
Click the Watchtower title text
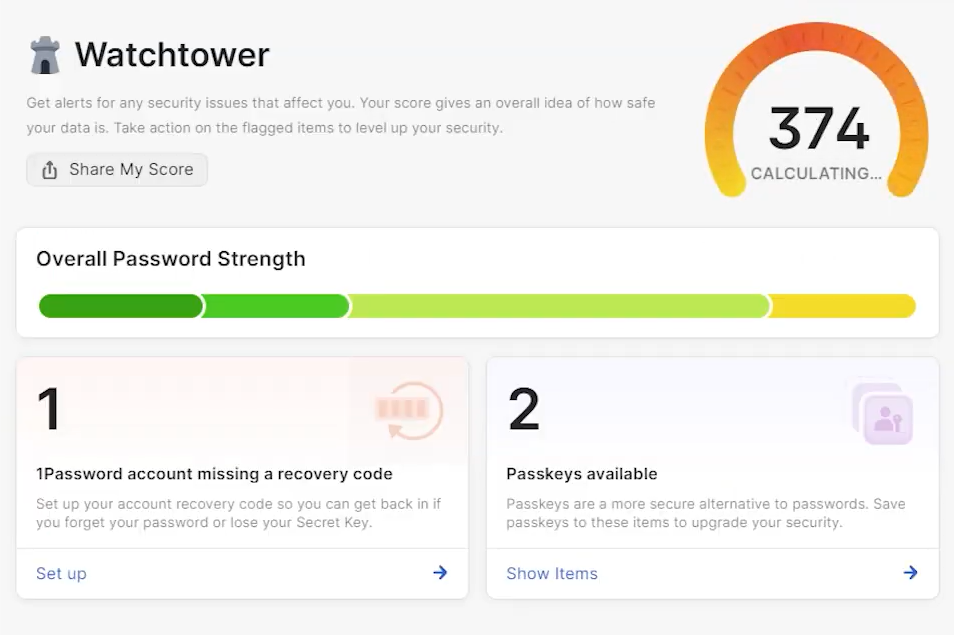[x=172, y=53]
